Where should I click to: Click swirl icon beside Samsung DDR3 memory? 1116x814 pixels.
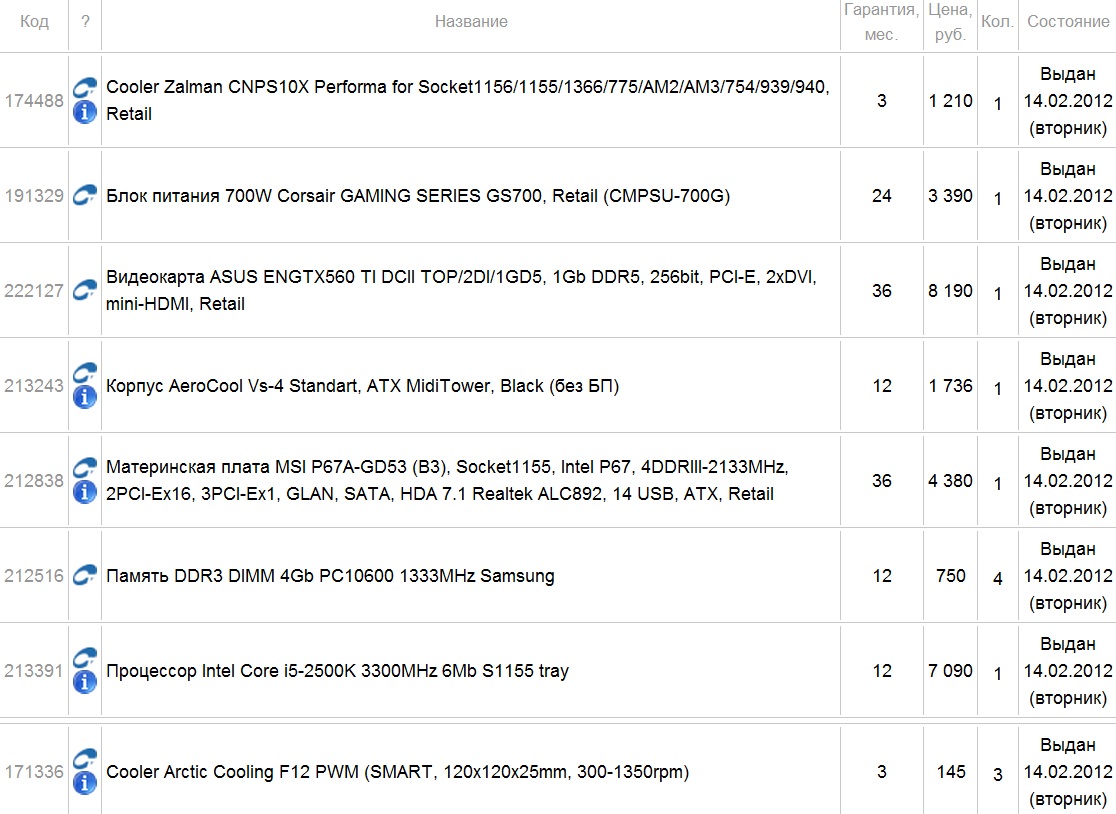pos(85,576)
